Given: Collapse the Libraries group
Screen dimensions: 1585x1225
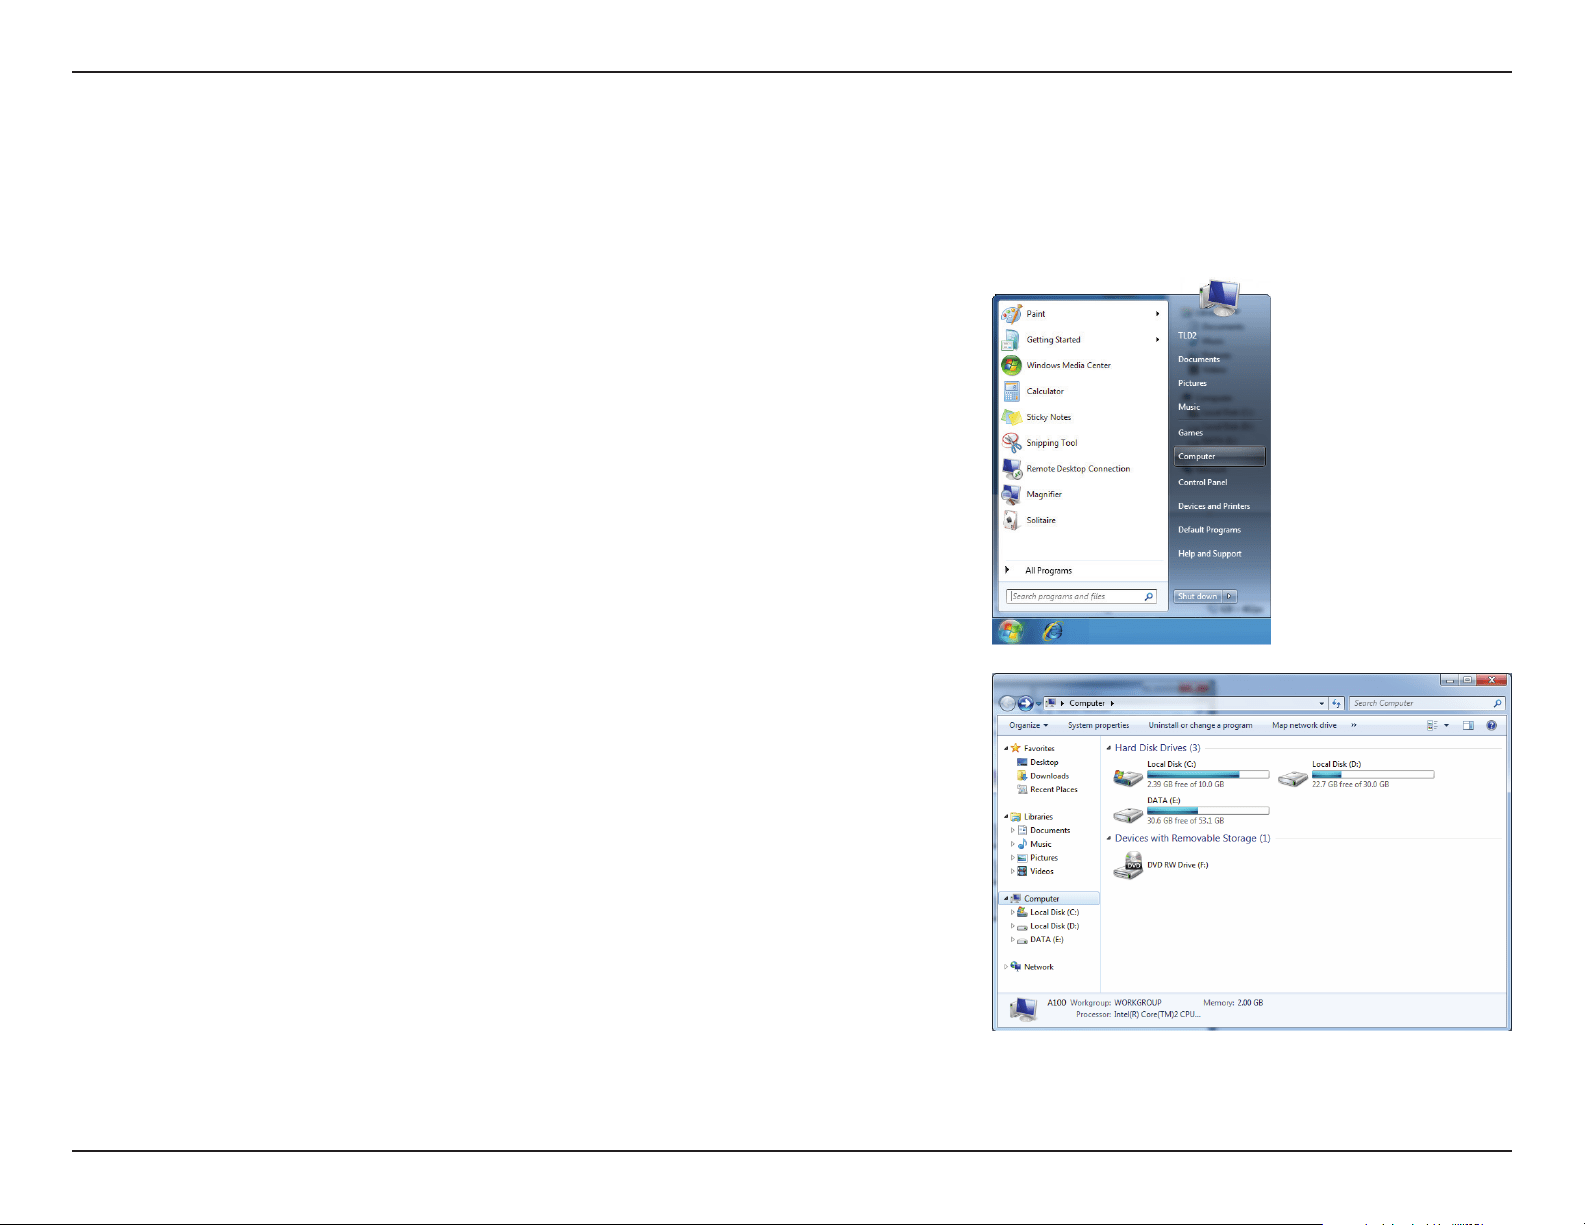Looking at the screenshot, I should coord(1006,817).
